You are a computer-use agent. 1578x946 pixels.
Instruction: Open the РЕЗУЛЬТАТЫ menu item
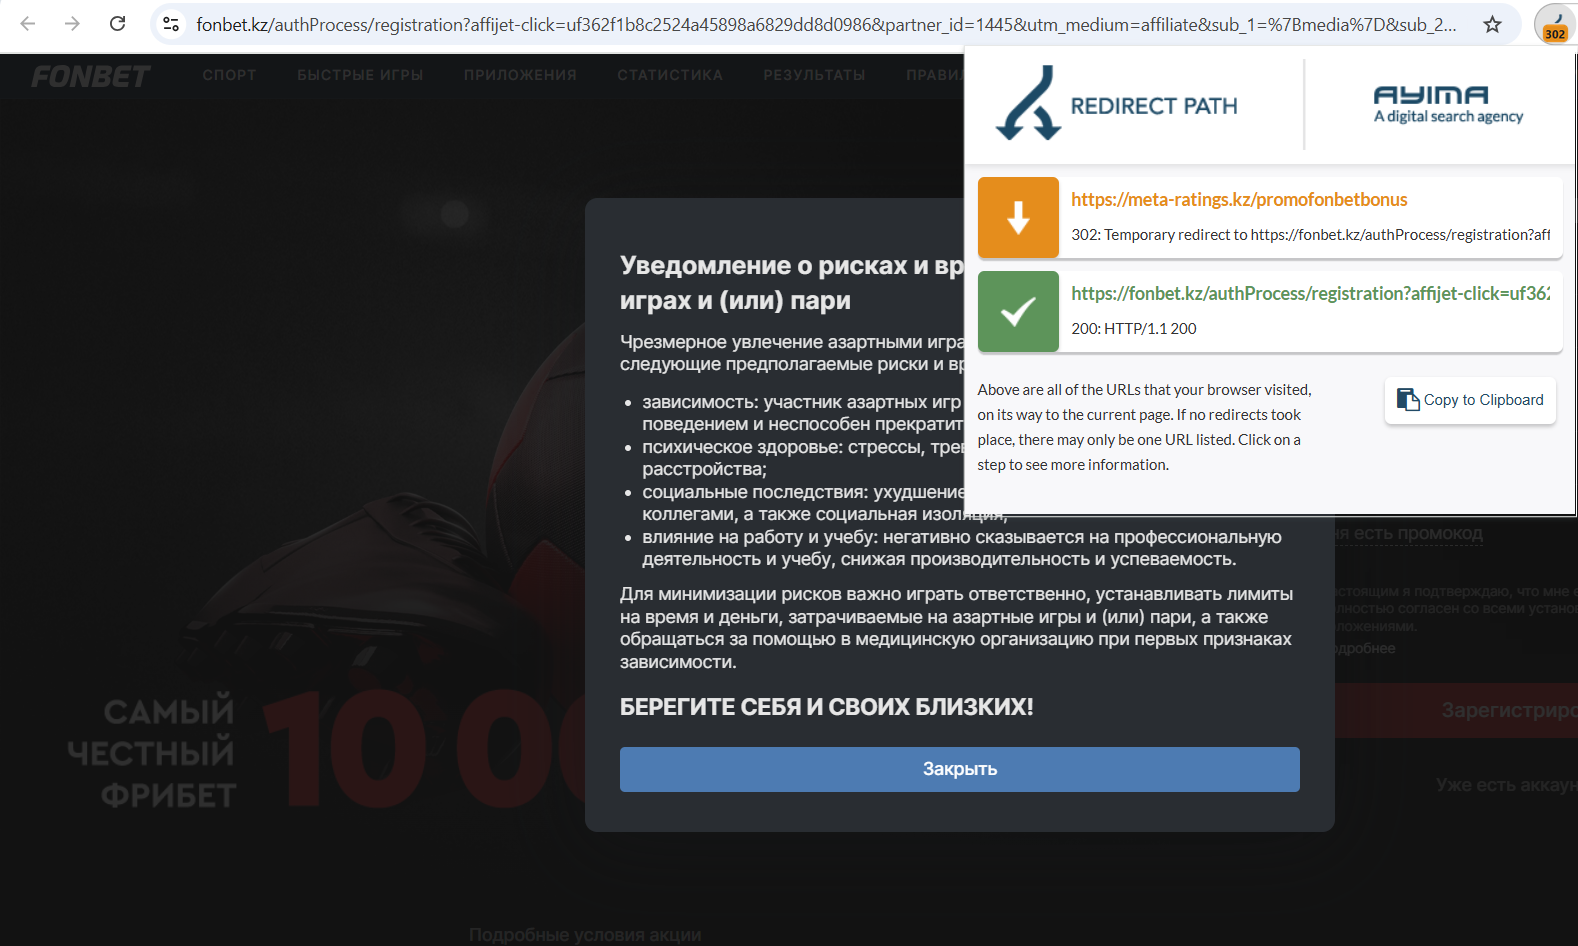(x=814, y=75)
